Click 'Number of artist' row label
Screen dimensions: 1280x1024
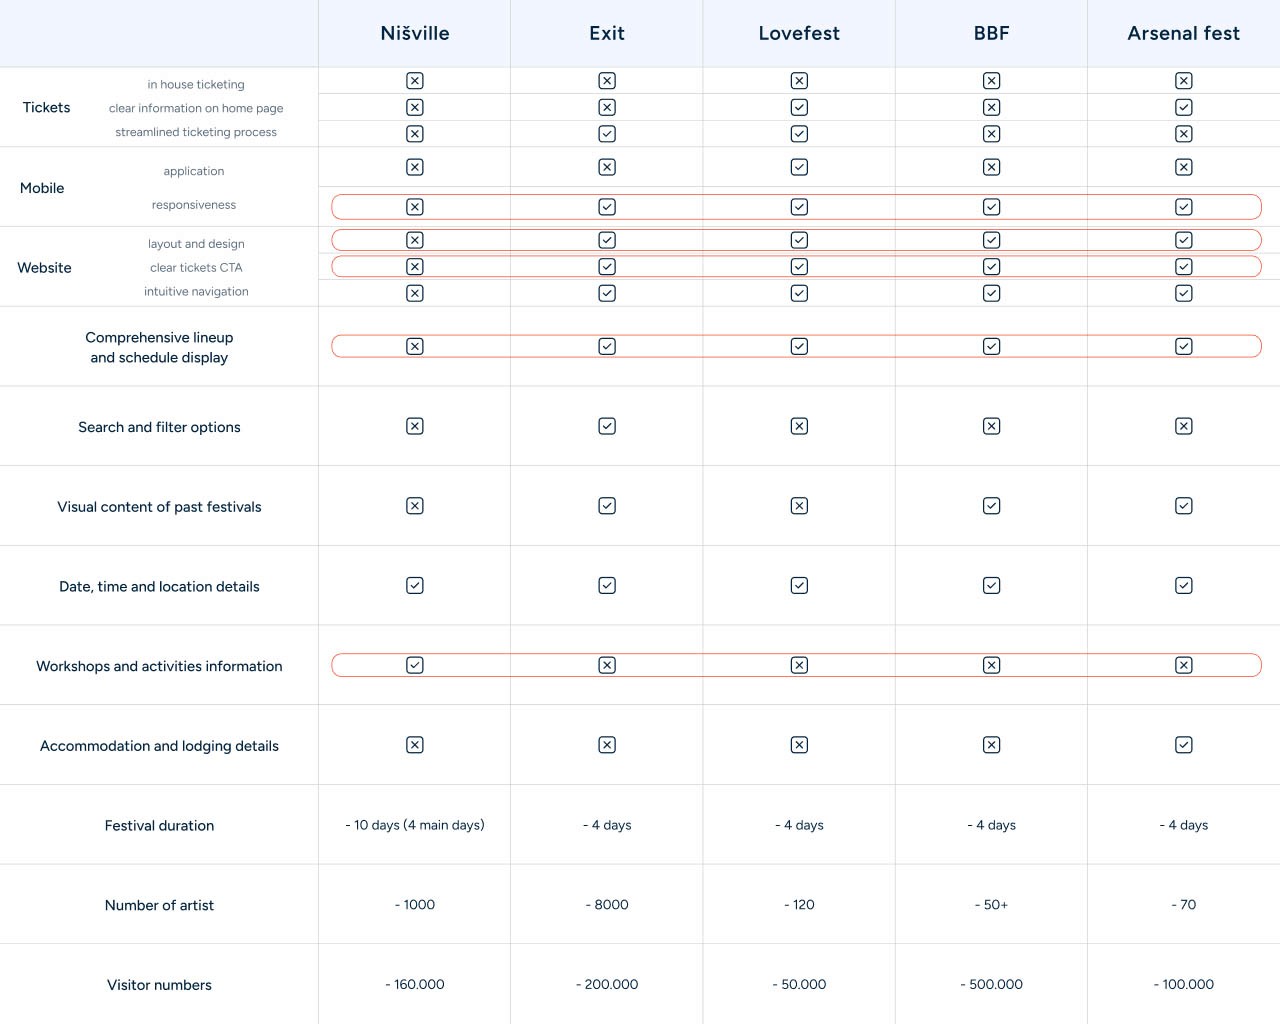pos(159,905)
